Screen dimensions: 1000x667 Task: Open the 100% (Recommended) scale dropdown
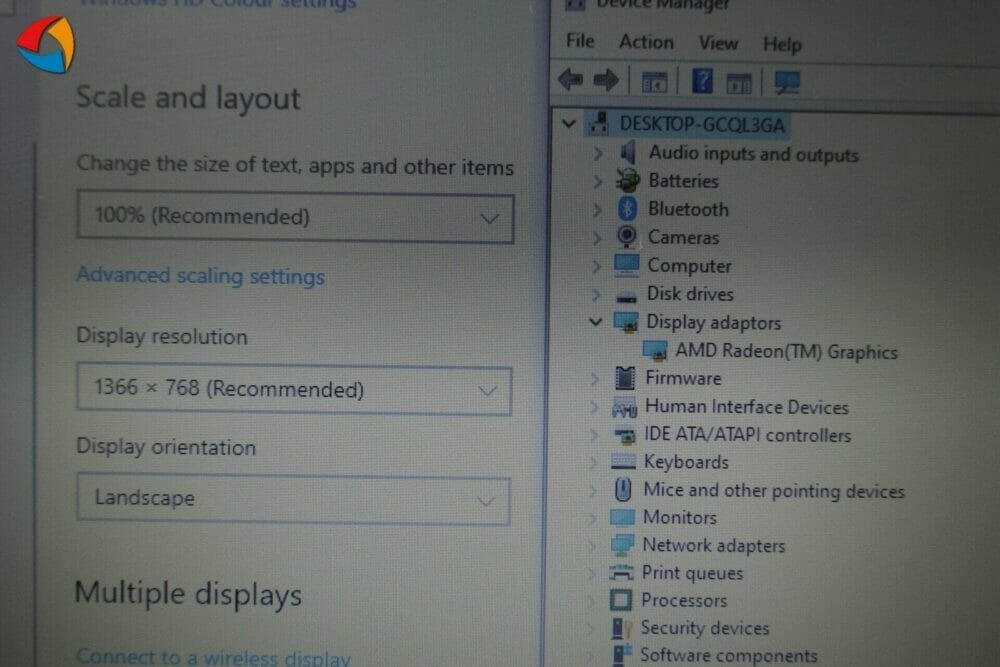tap(295, 217)
